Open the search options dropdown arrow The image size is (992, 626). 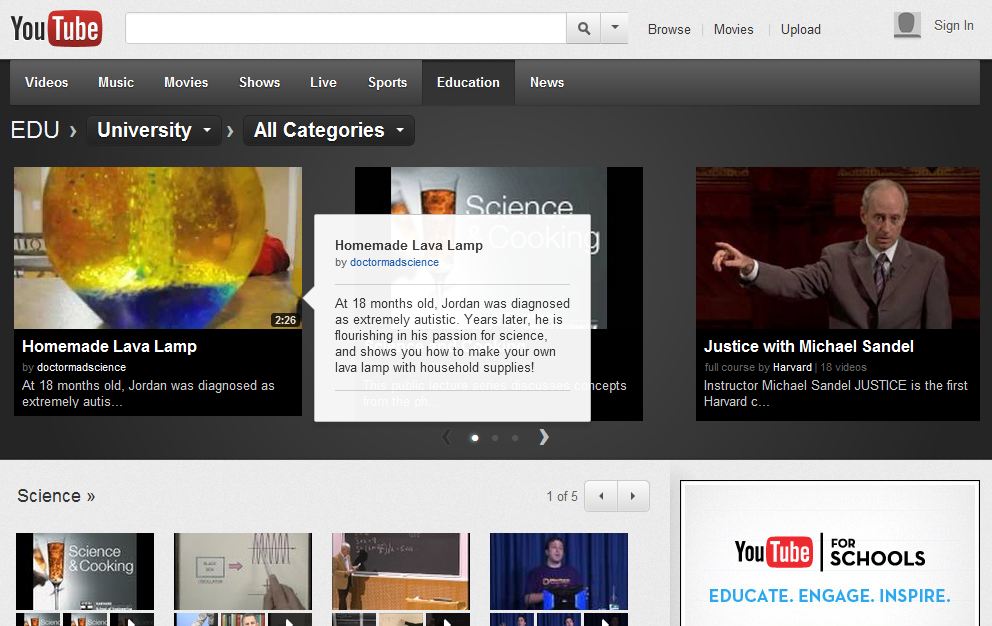(x=614, y=28)
